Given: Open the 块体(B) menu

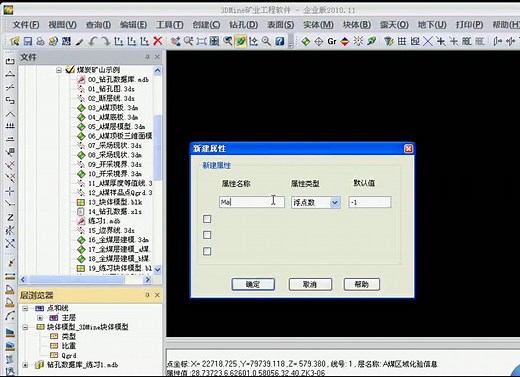Looking at the screenshot, I should (x=357, y=25).
